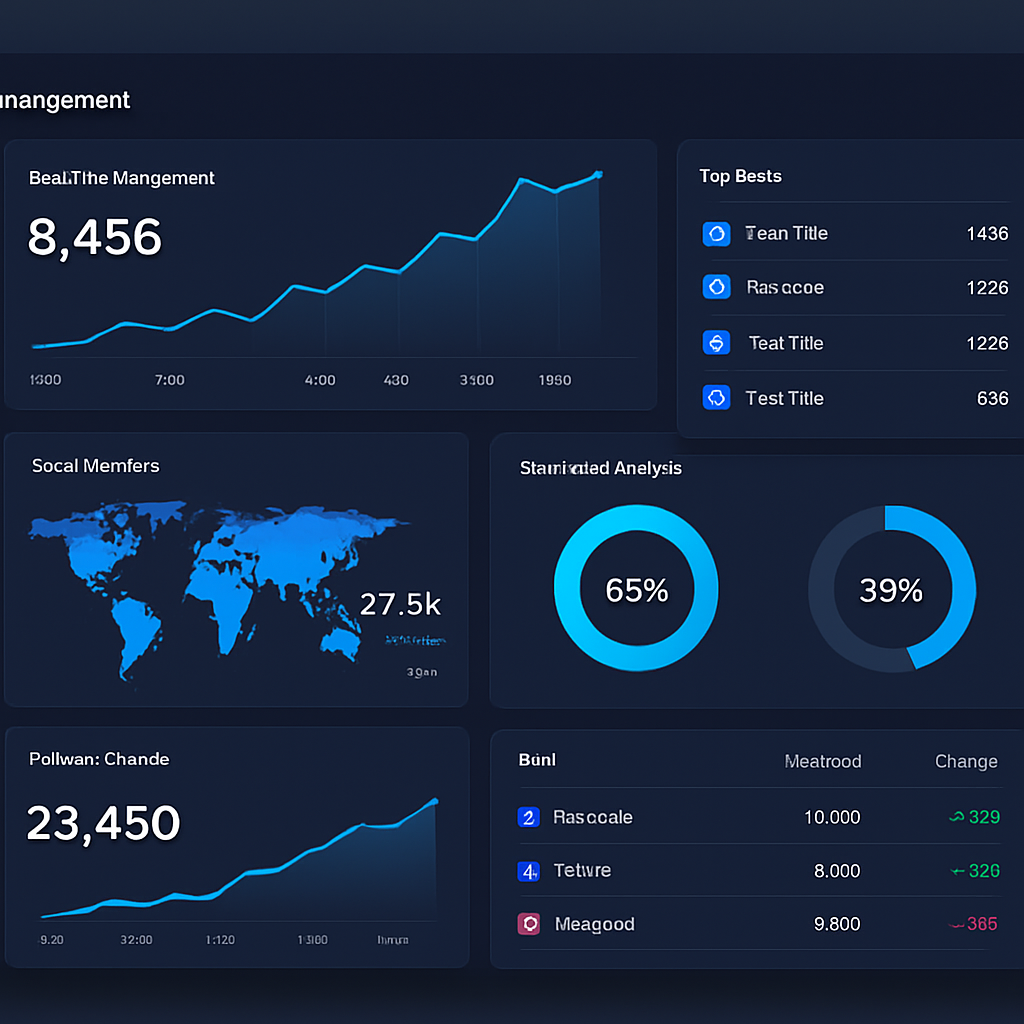The height and width of the screenshot is (1024, 1024).
Task: Select the Test Title entry
Action: click(855, 398)
